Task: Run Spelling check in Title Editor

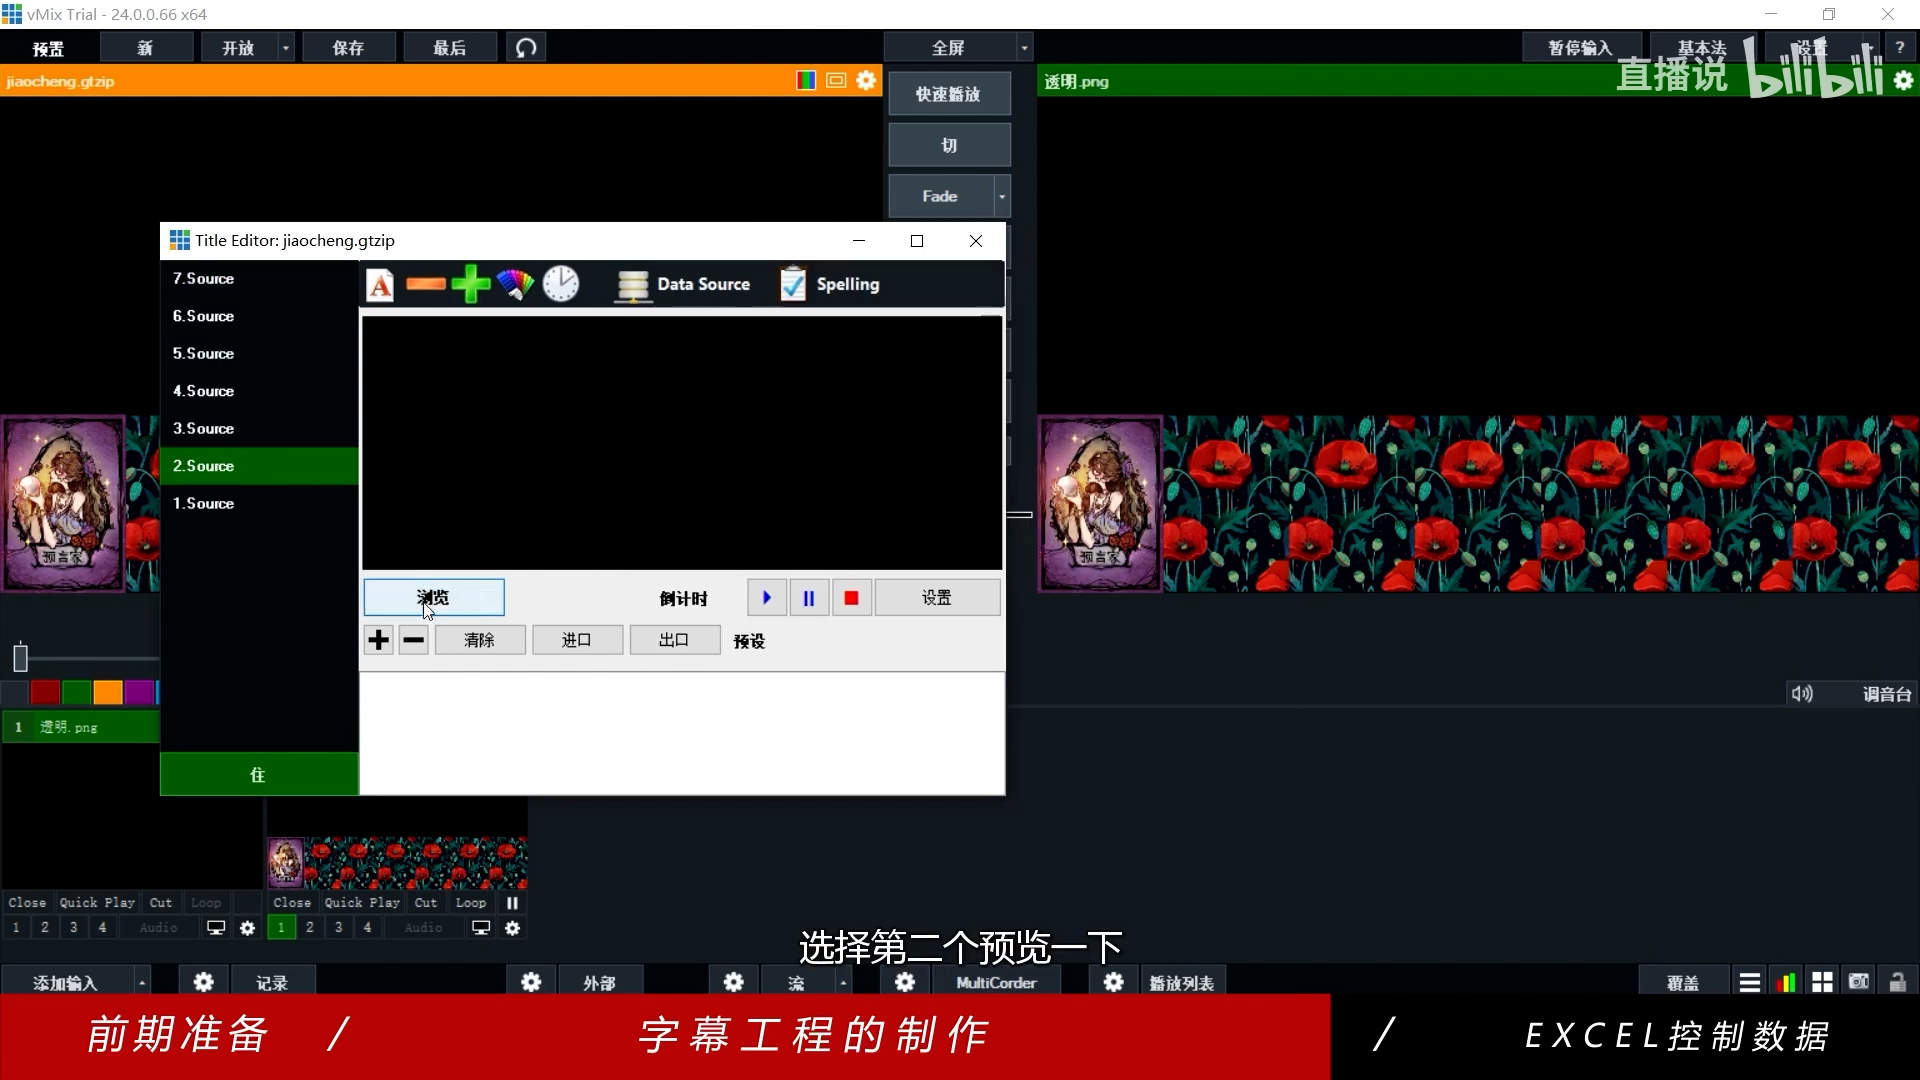Action: click(830, 284)
